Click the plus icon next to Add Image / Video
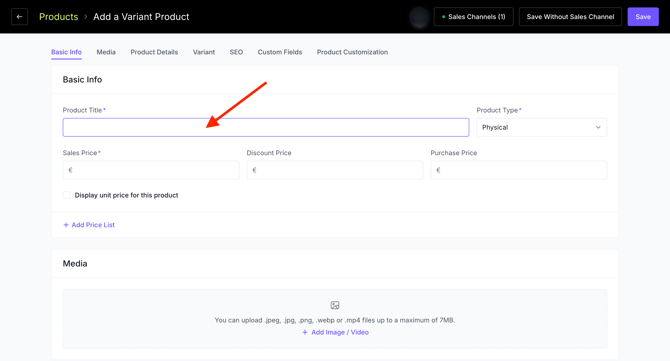This screenshot has height=361, width=670. pos(305,332)
